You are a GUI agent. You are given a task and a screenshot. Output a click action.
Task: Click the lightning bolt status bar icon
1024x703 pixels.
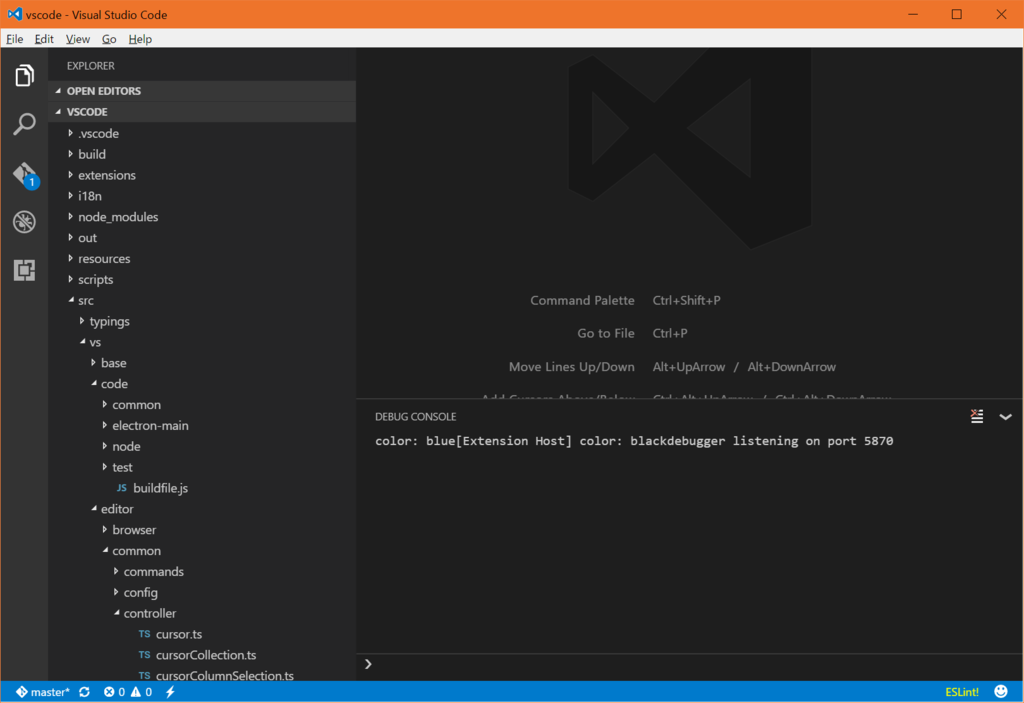(x=170, y=692)
